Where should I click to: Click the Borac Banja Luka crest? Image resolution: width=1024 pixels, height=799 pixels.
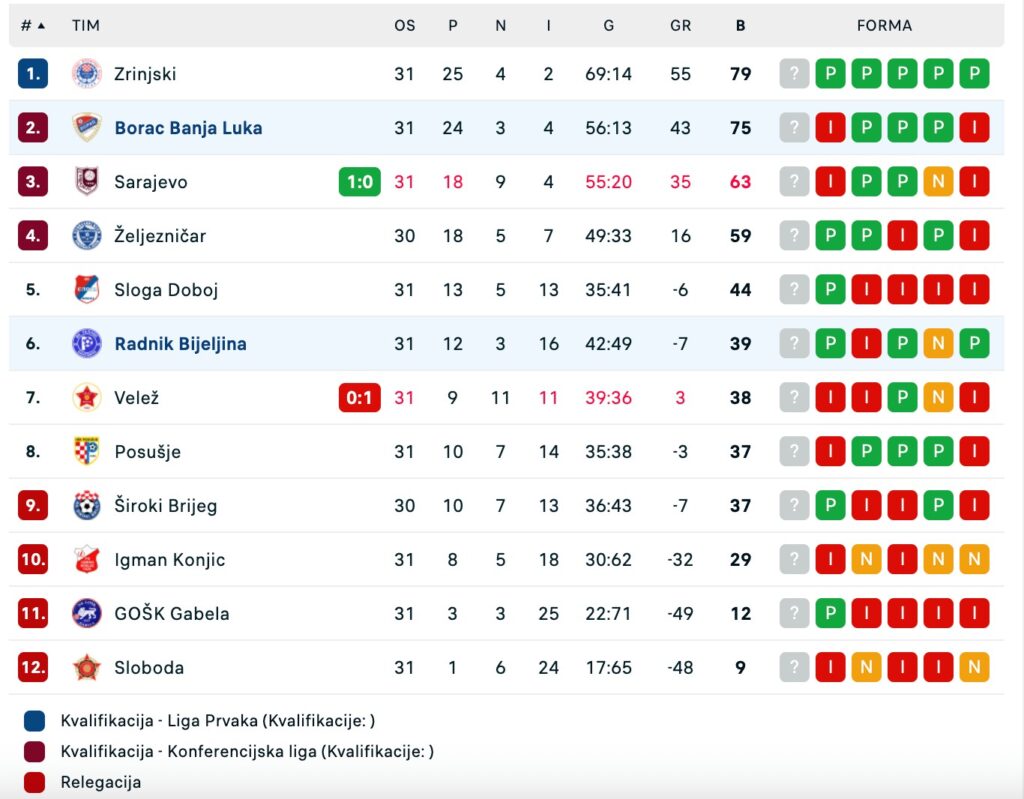(x=86, y=127)
